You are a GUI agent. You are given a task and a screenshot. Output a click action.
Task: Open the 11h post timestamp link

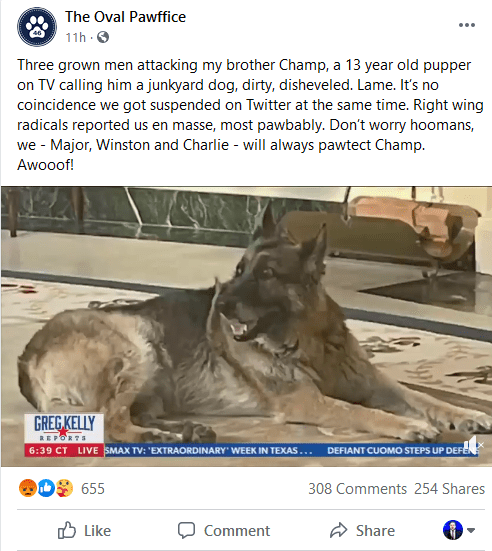76,37
